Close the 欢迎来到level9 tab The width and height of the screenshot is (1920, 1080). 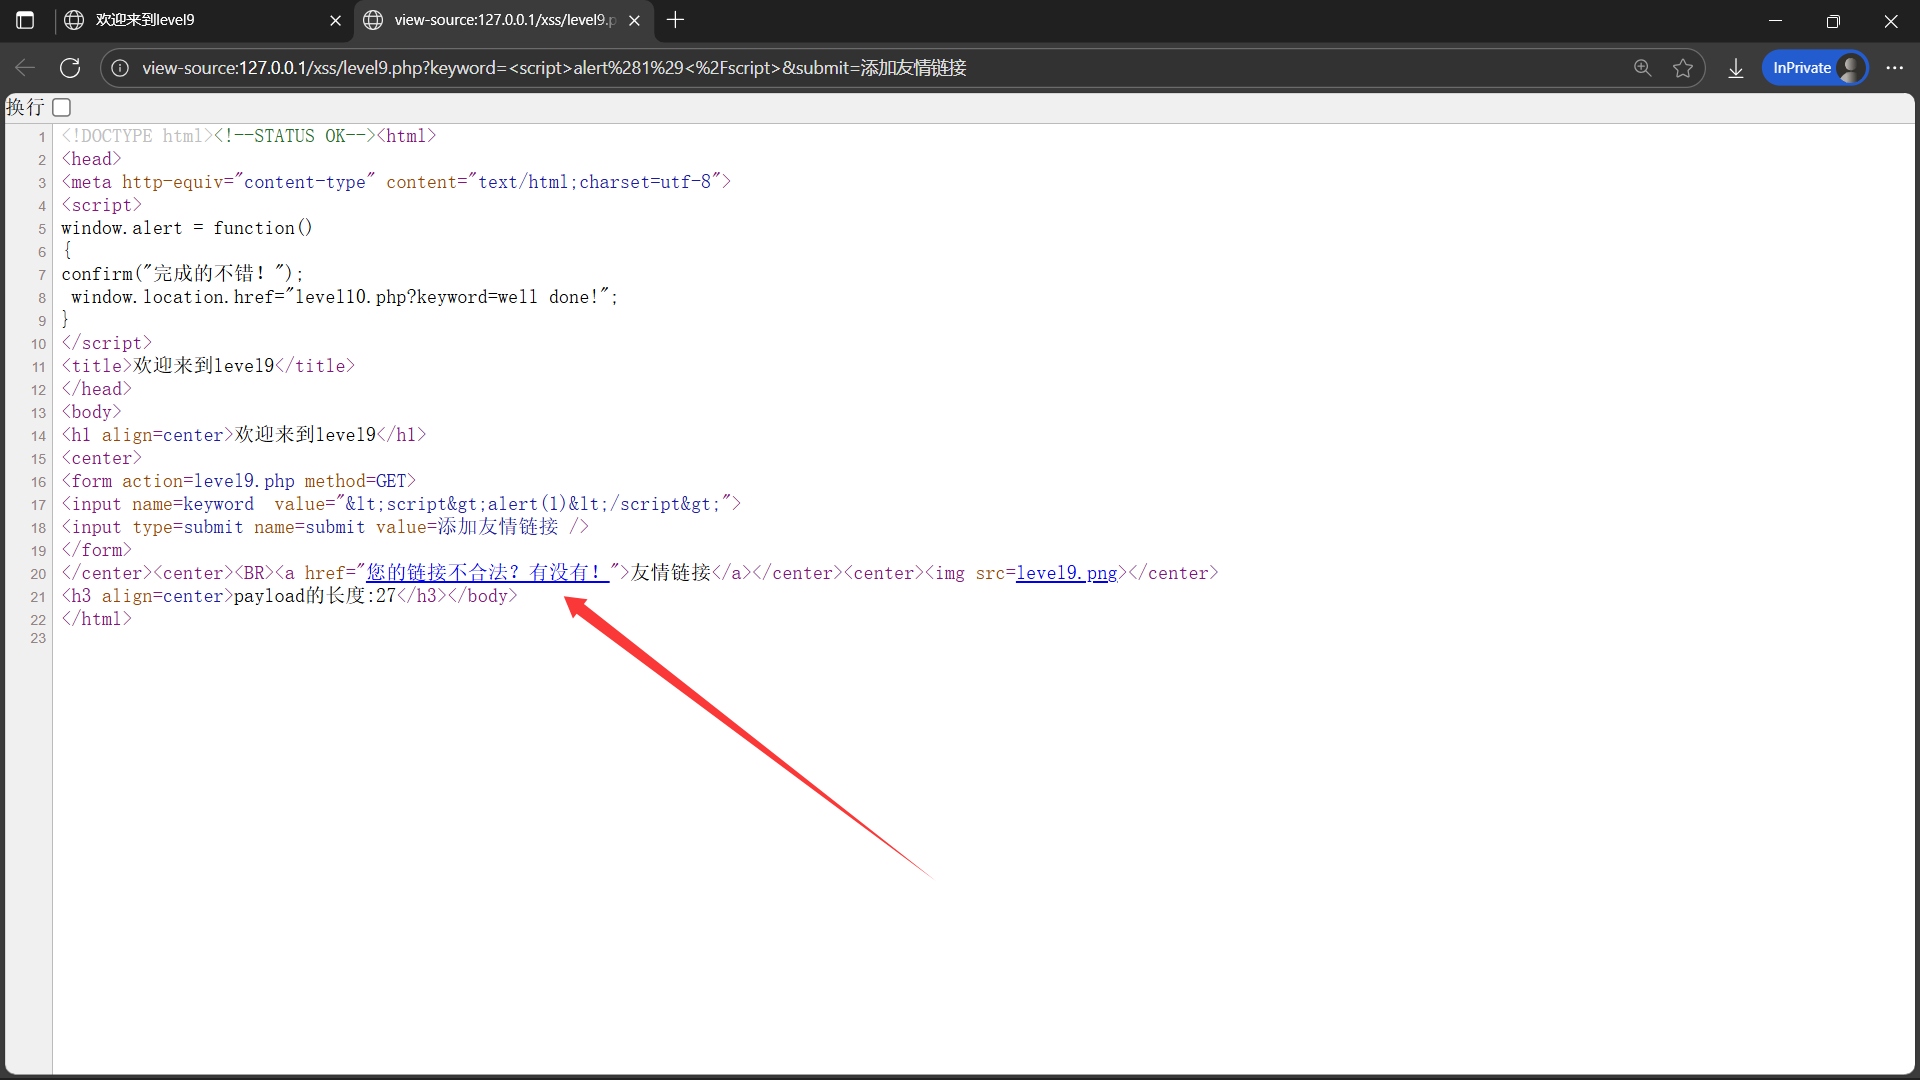pos(335,20)
